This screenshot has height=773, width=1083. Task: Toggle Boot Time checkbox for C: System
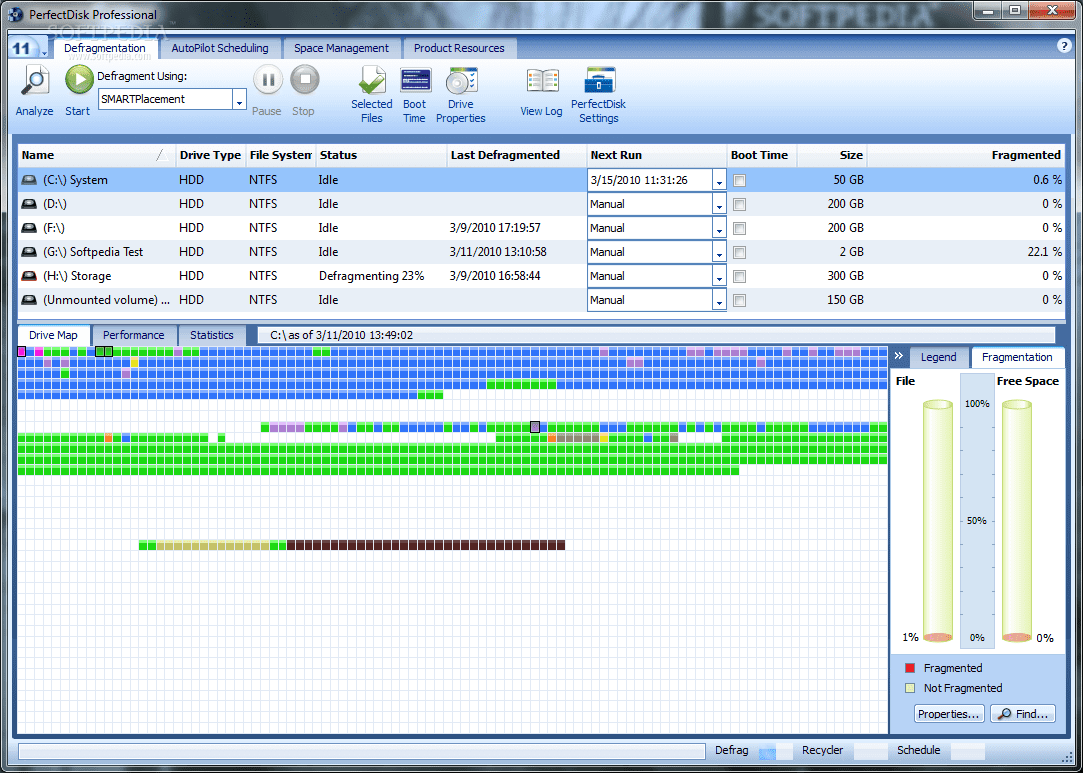[x=740, y=180]
